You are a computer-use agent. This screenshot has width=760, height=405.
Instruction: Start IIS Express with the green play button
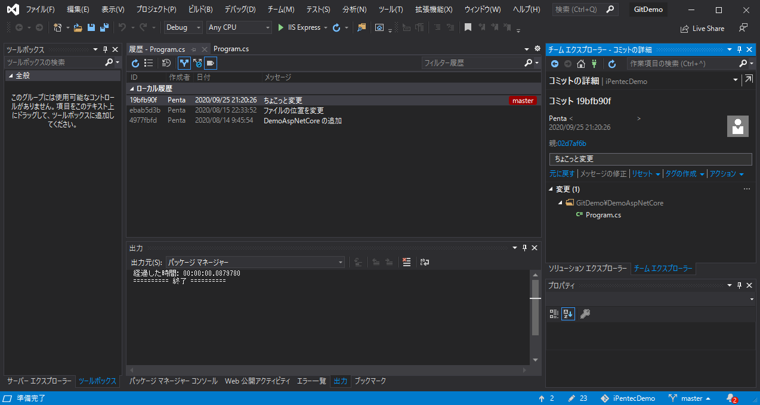pyautogui.click(x=281, y=28)
